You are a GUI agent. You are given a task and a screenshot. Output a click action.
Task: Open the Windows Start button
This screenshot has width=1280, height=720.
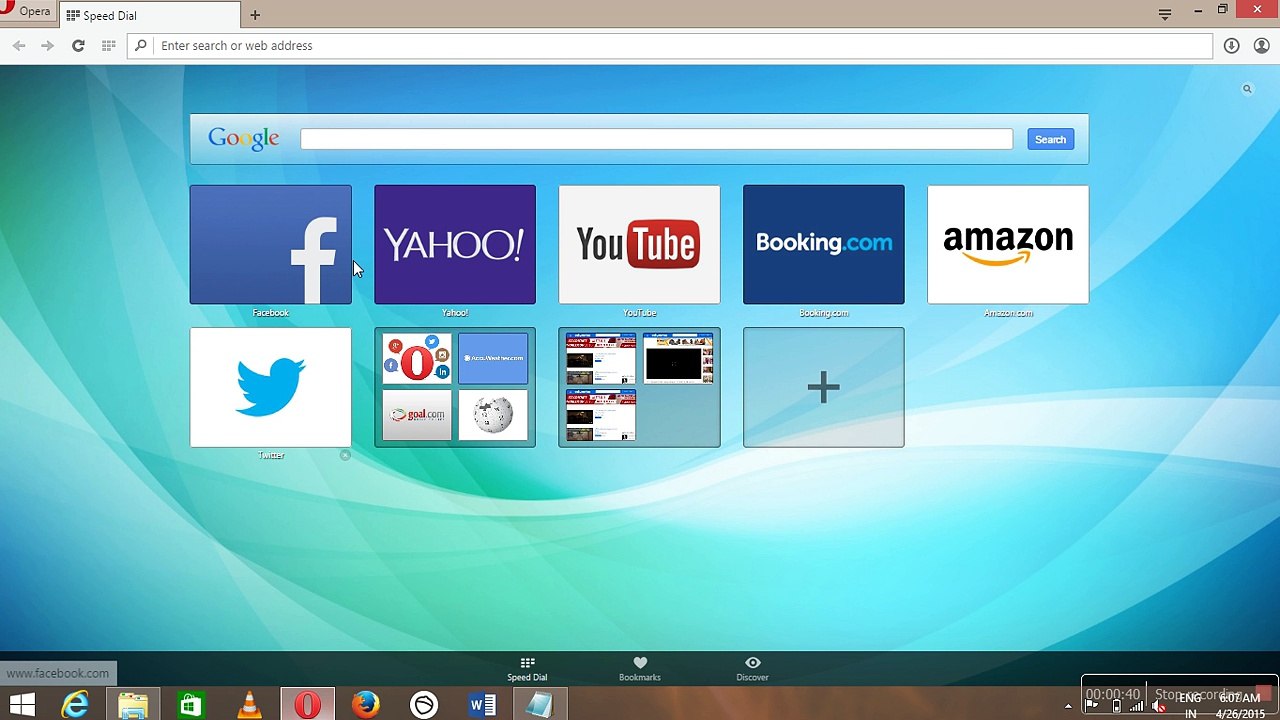click(x=22, y=705)
